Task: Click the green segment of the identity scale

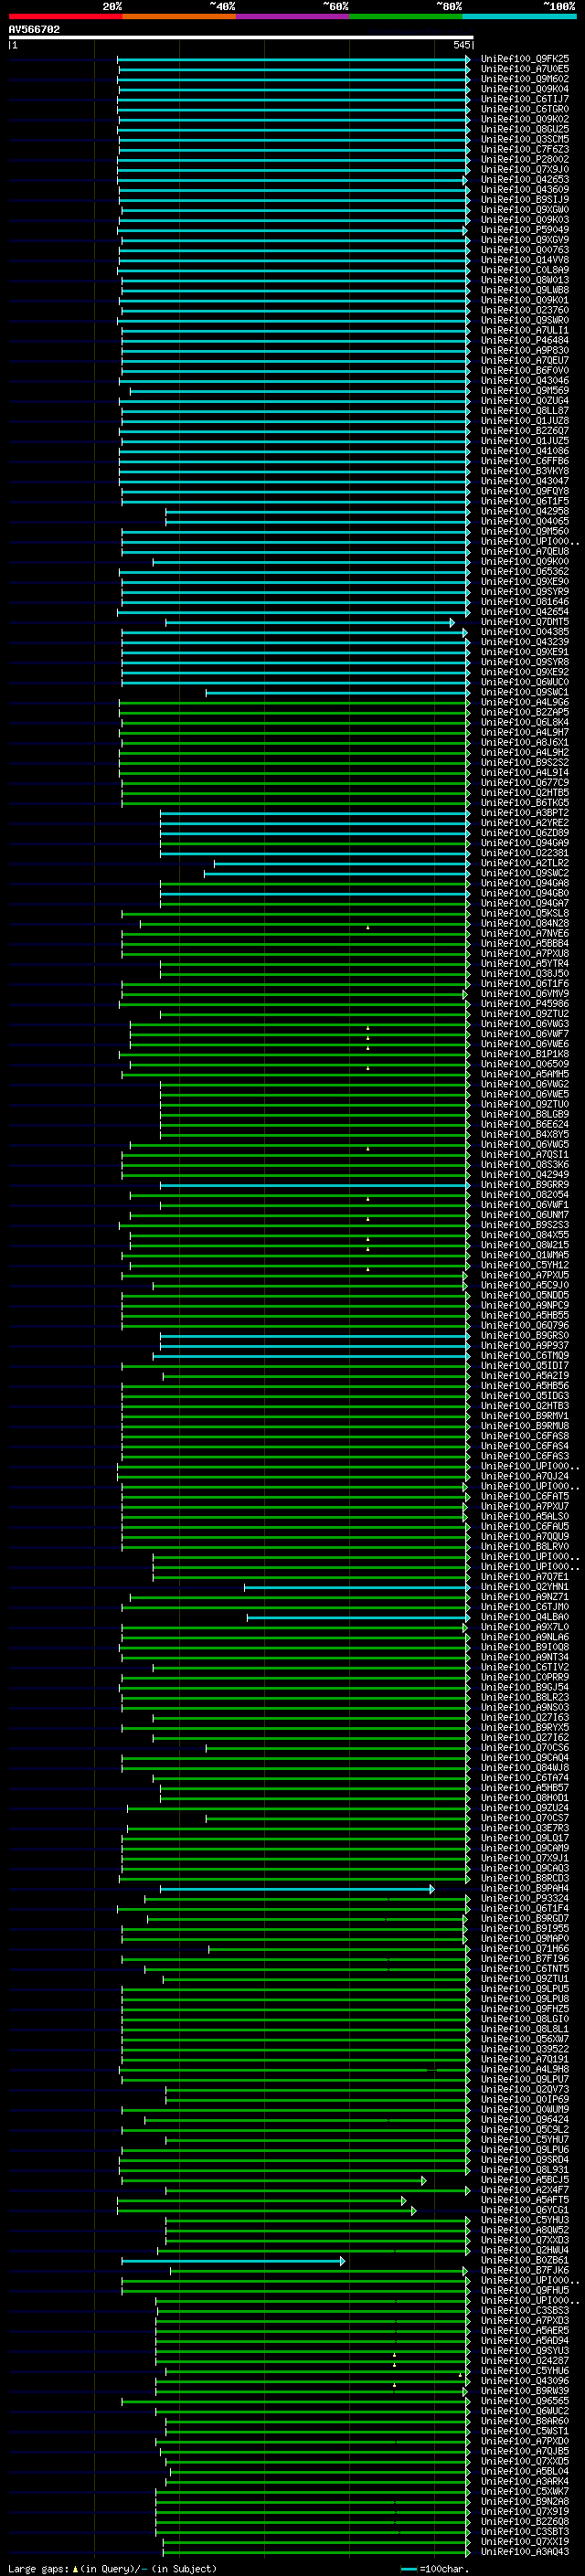Action: [406, 16]
